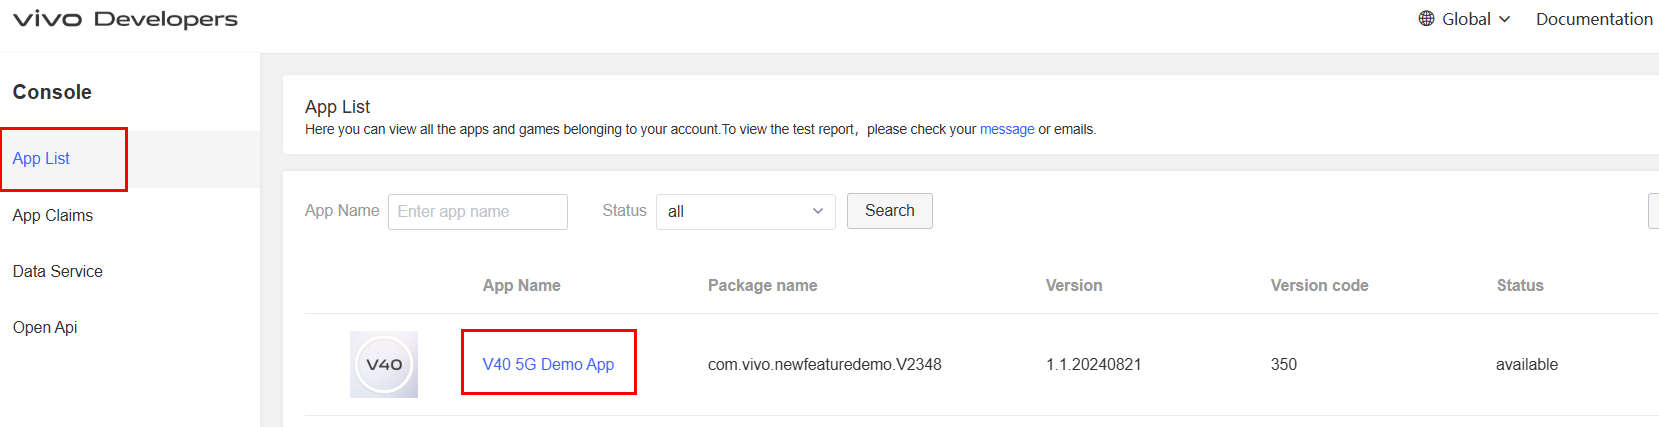Click the V40 app icon thumbnail
This screenshot has width=1659, height=427.
point(384,365)
